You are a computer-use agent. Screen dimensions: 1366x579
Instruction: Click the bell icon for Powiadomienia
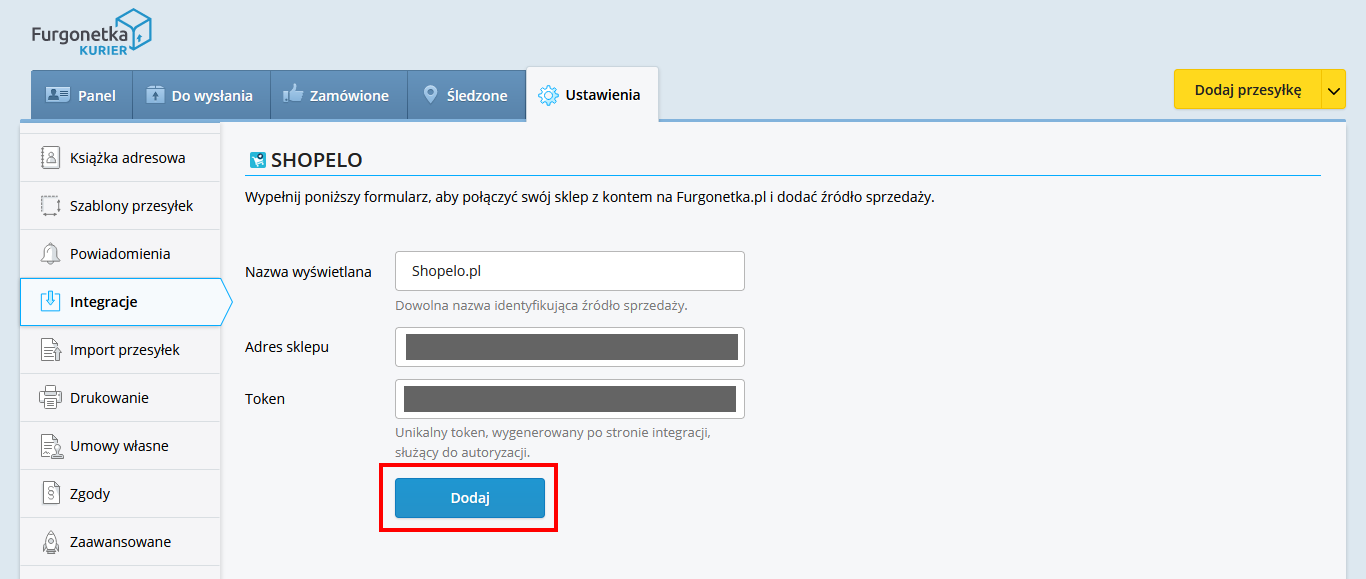(x=51, y=253)
